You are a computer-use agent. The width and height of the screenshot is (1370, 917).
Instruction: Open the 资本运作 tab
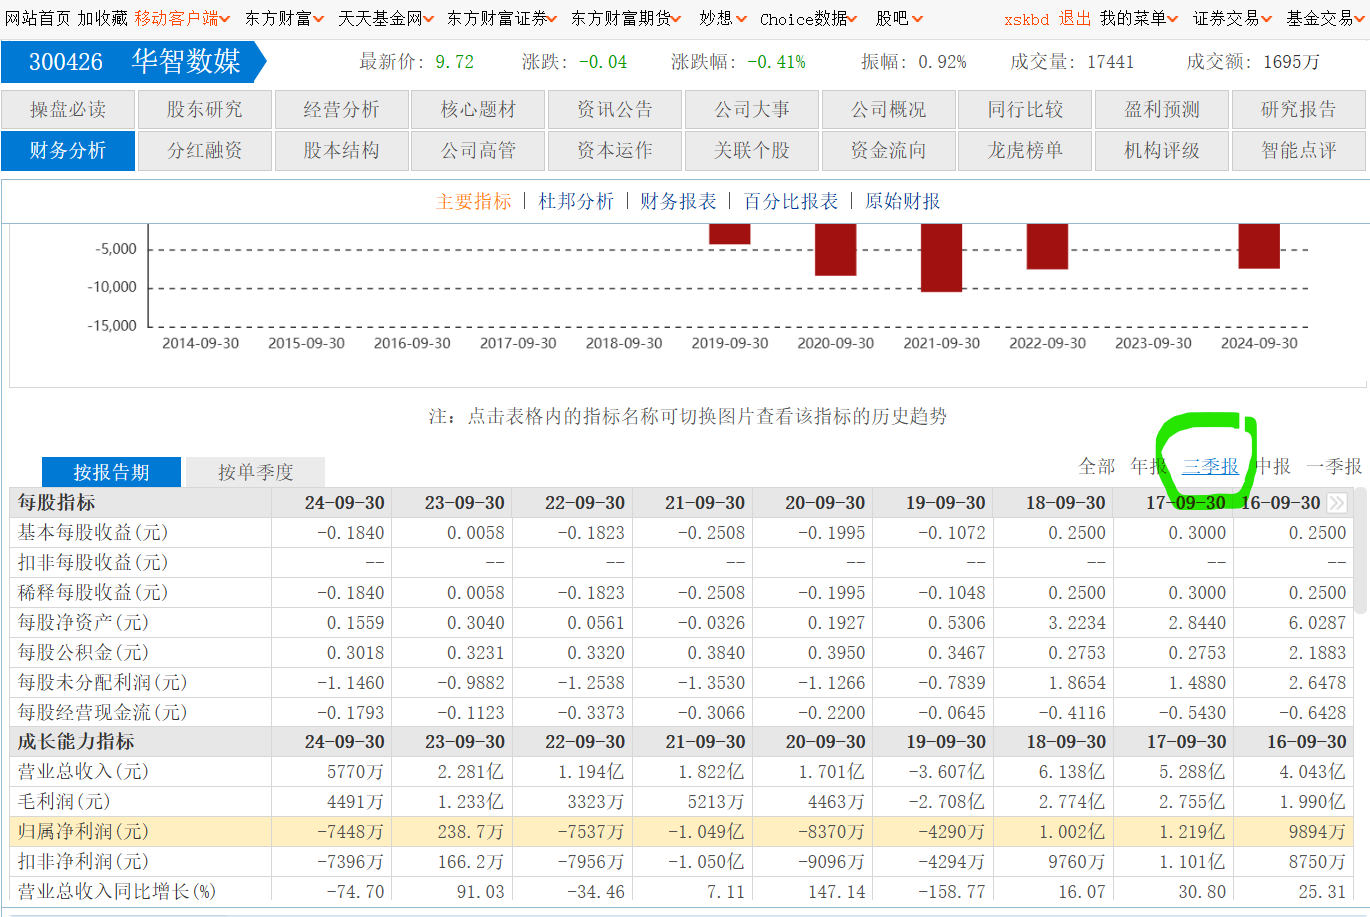615,150
